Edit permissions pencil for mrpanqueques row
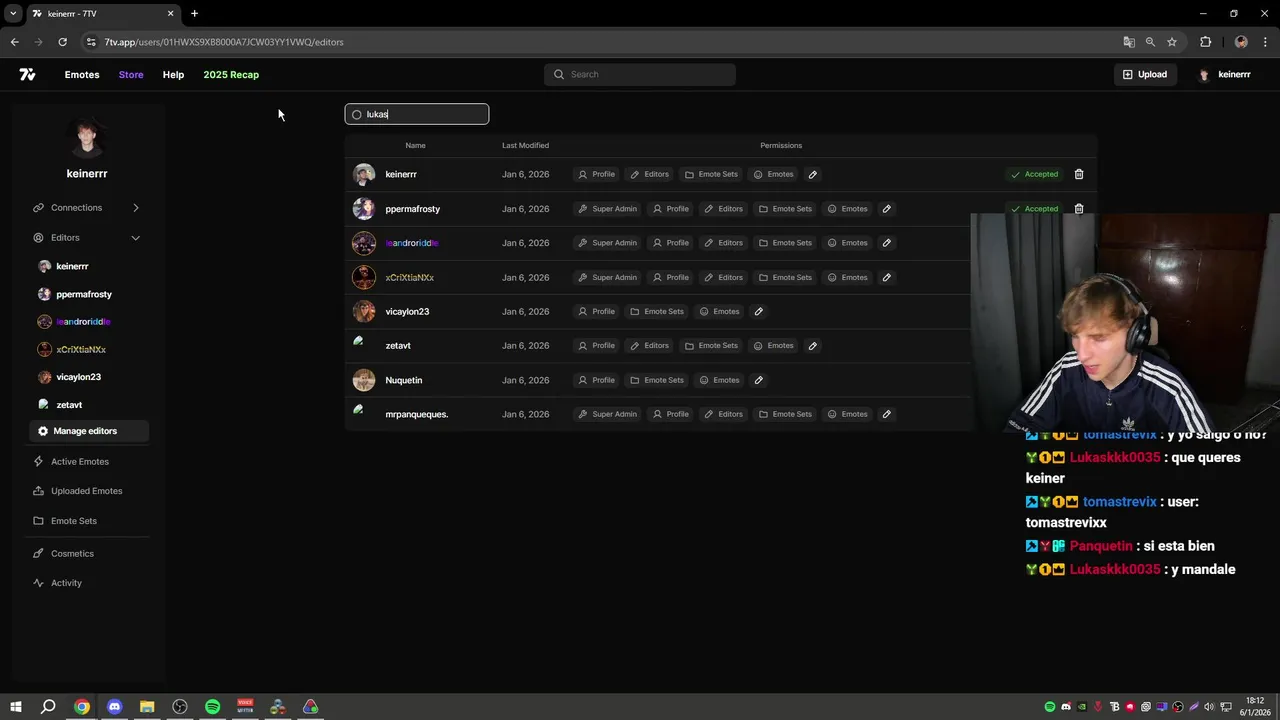 click(x=886, y=414)
